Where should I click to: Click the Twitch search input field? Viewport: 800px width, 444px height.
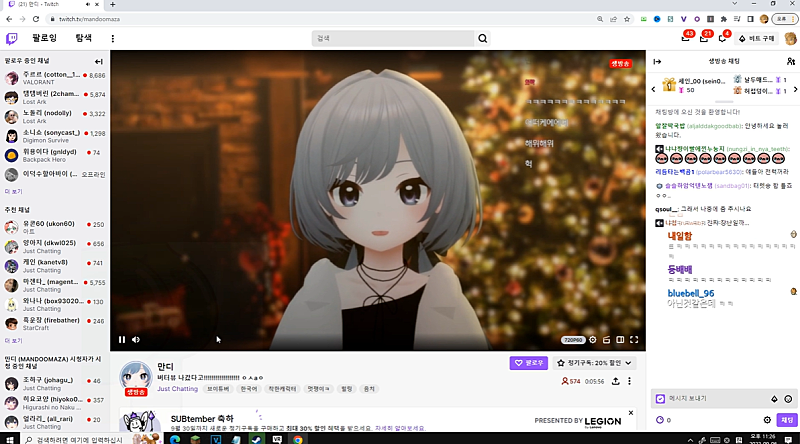coord(393,38)
